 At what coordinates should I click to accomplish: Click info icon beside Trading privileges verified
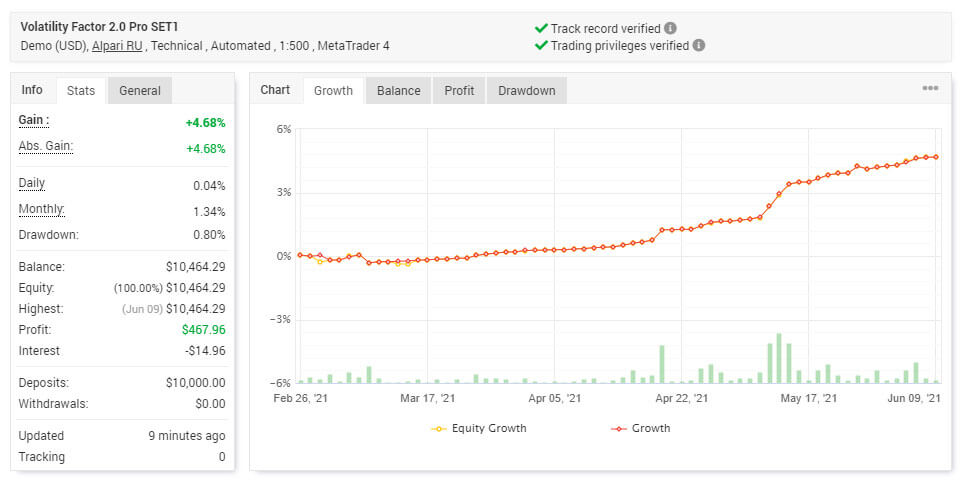(699, 45)
